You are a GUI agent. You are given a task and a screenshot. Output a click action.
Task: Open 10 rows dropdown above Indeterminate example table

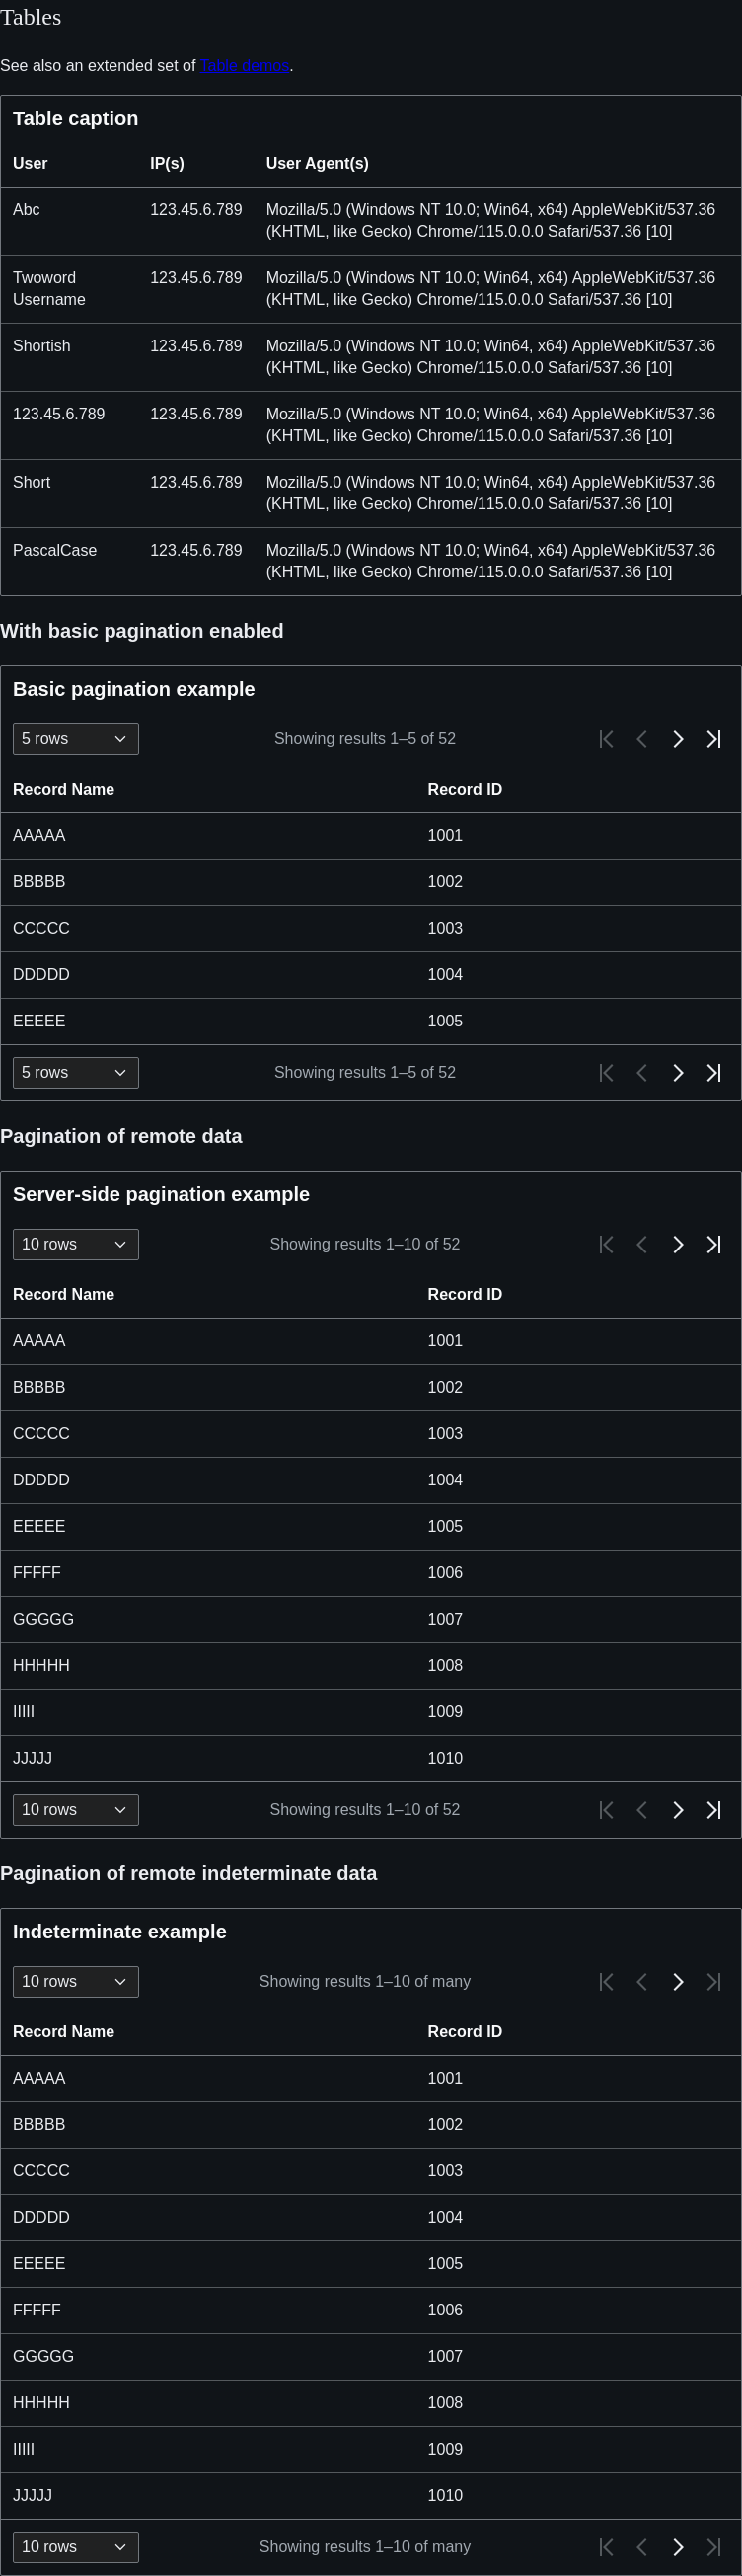(x=76, y=1982)
